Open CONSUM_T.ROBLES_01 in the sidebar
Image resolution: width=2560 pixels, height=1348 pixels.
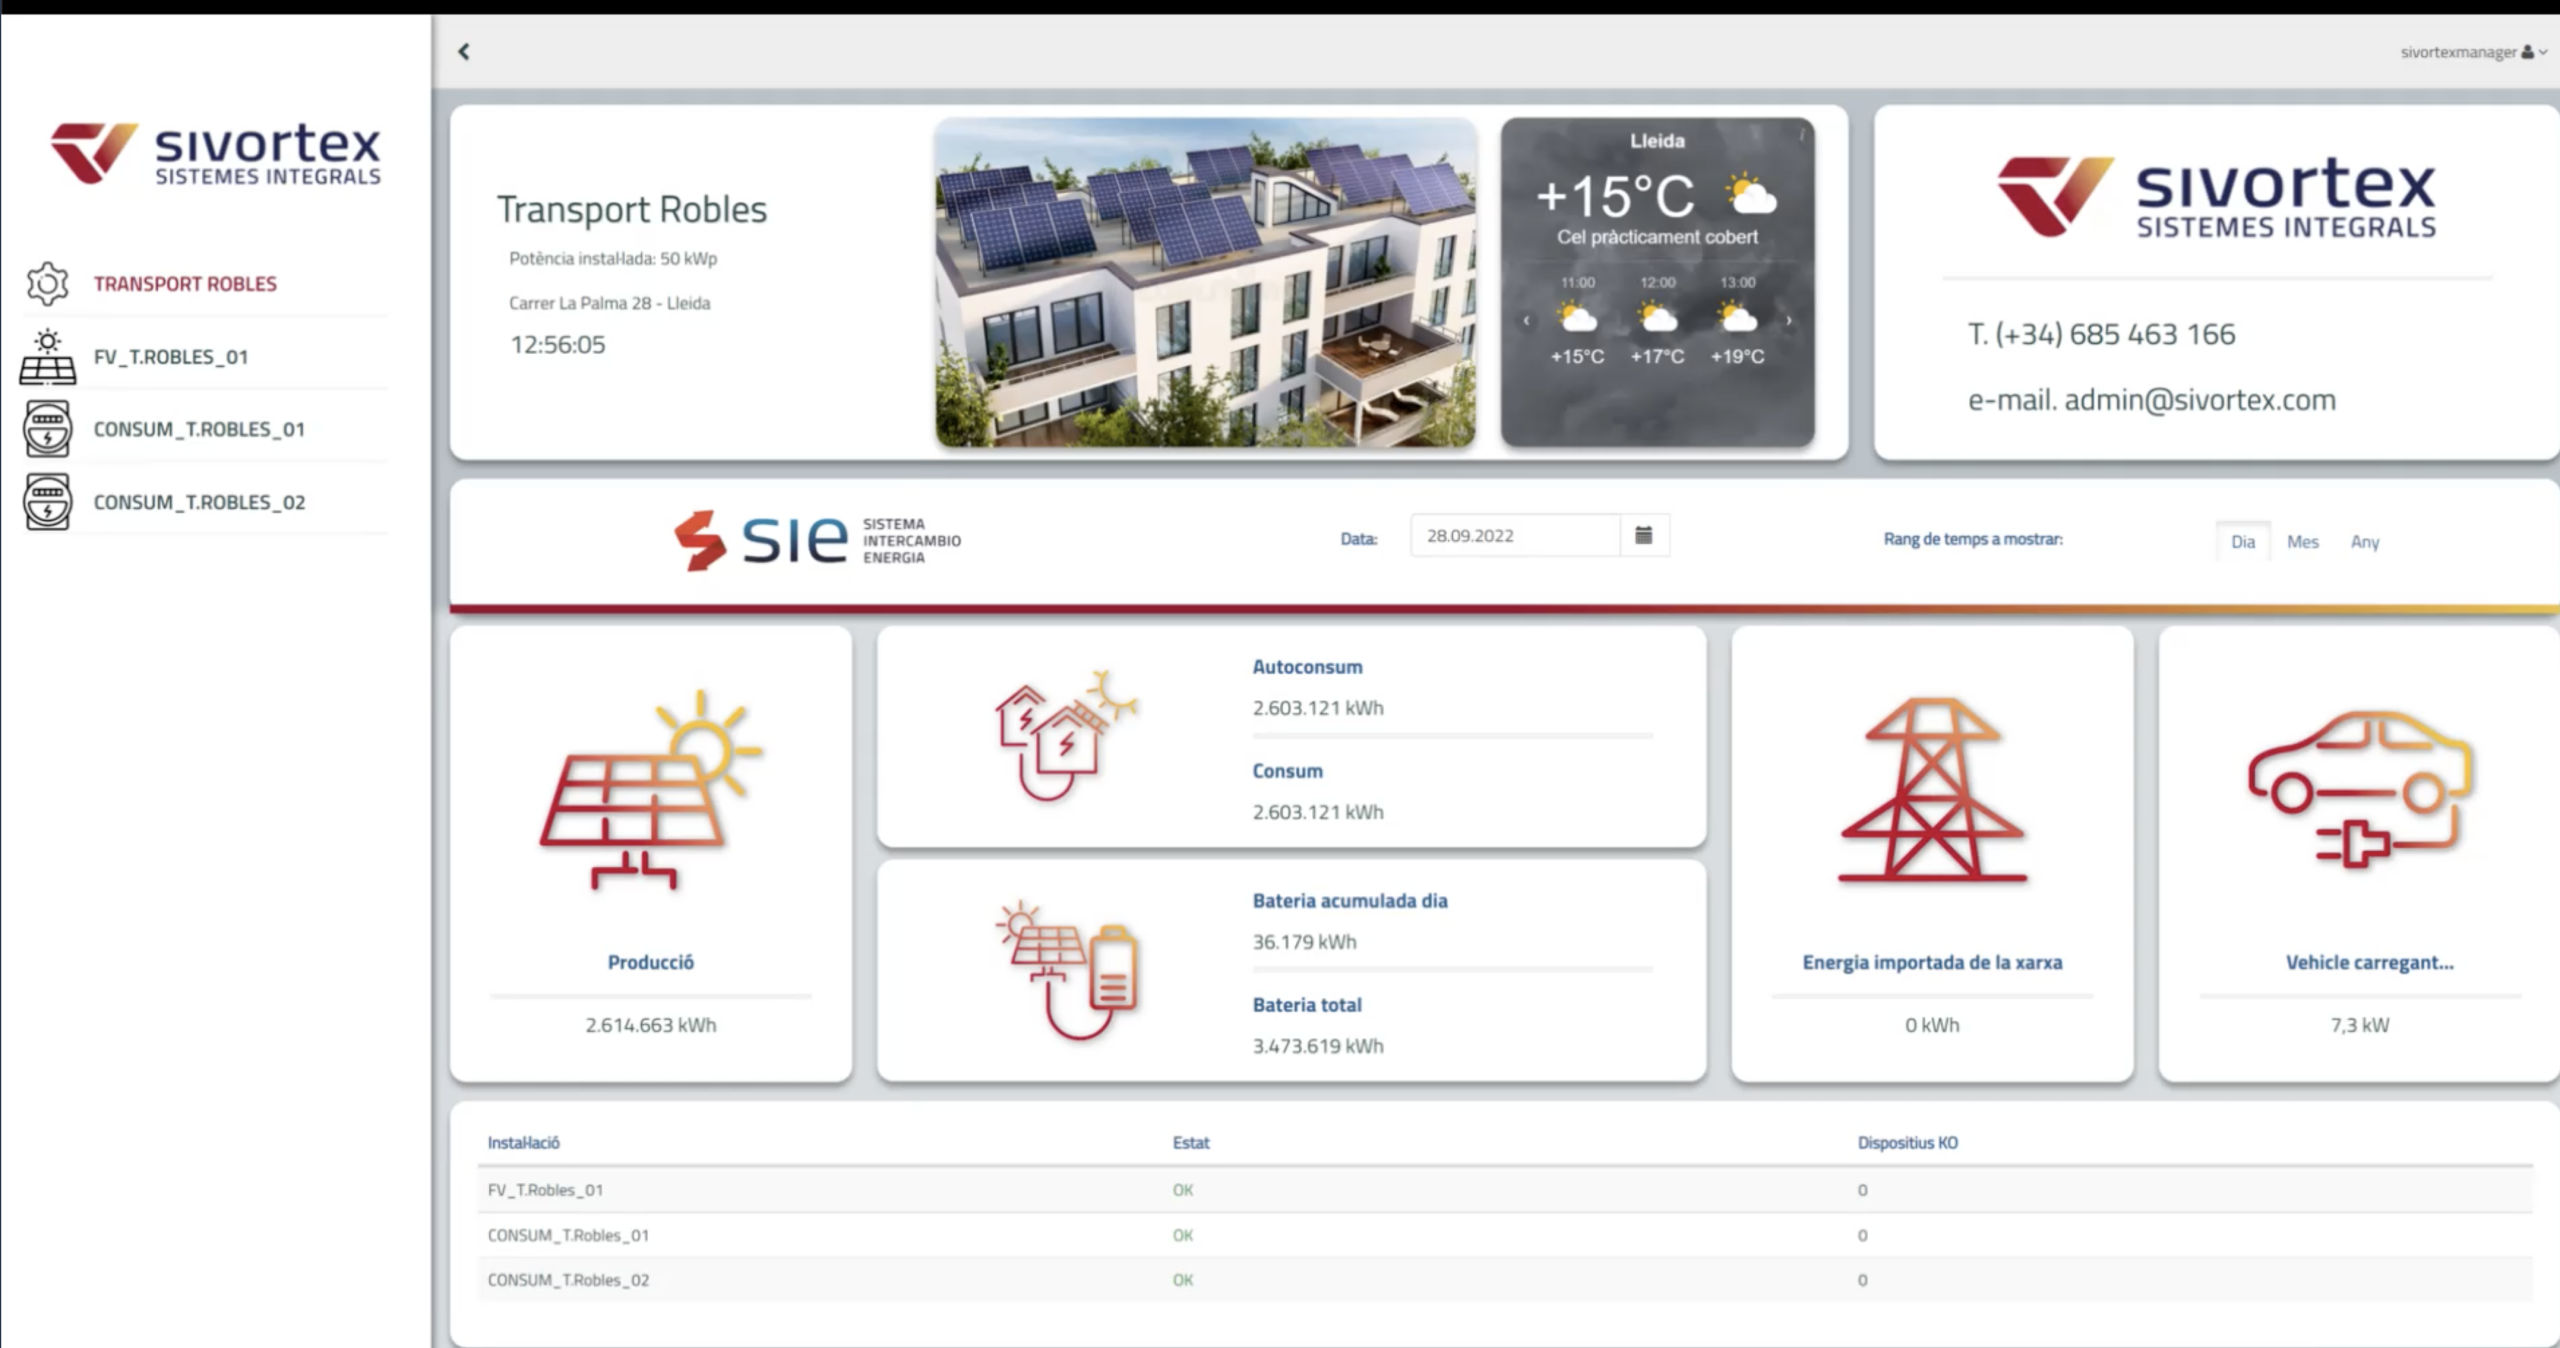pos(199,429)
